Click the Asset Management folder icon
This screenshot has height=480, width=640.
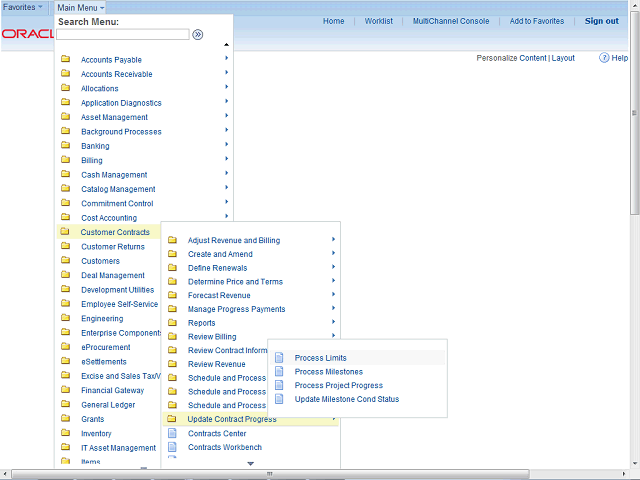[x=65, y=117]
